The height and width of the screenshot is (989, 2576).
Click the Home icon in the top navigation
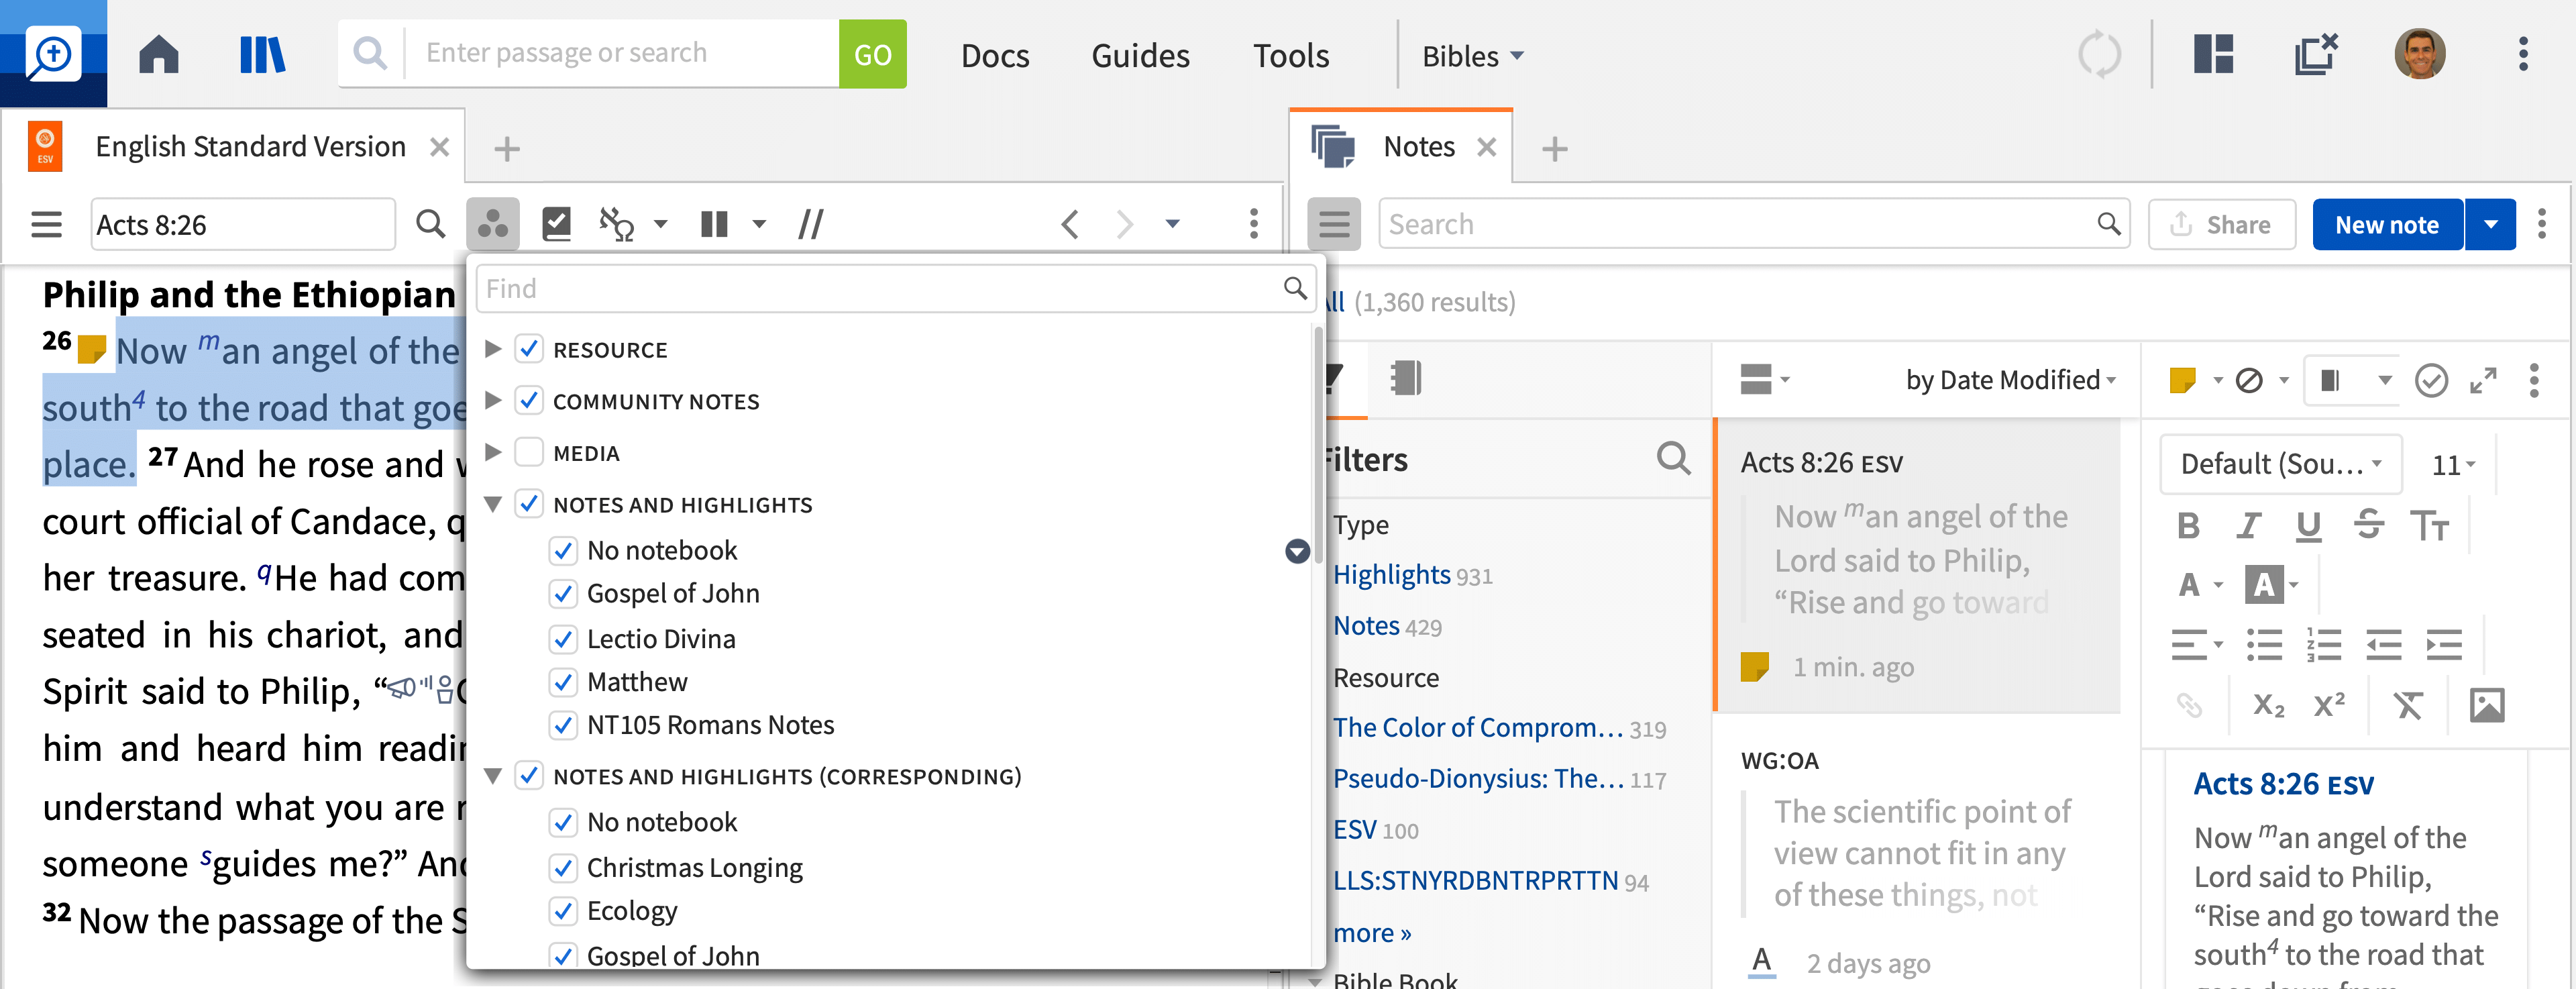(x=158, y=54)
